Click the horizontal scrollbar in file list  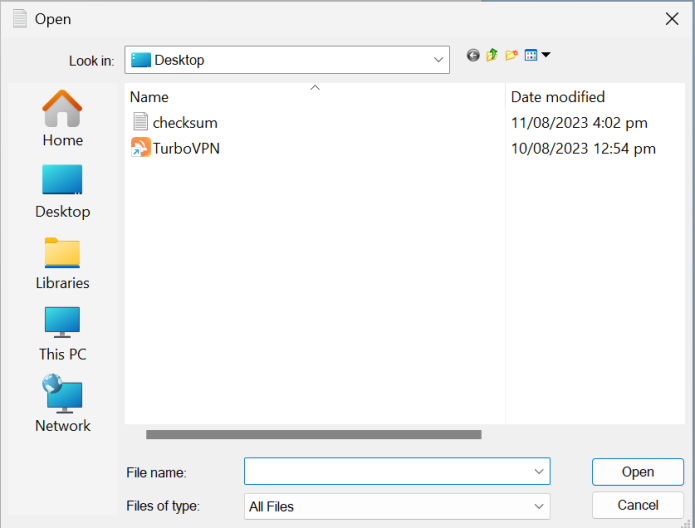click(314, 434)
